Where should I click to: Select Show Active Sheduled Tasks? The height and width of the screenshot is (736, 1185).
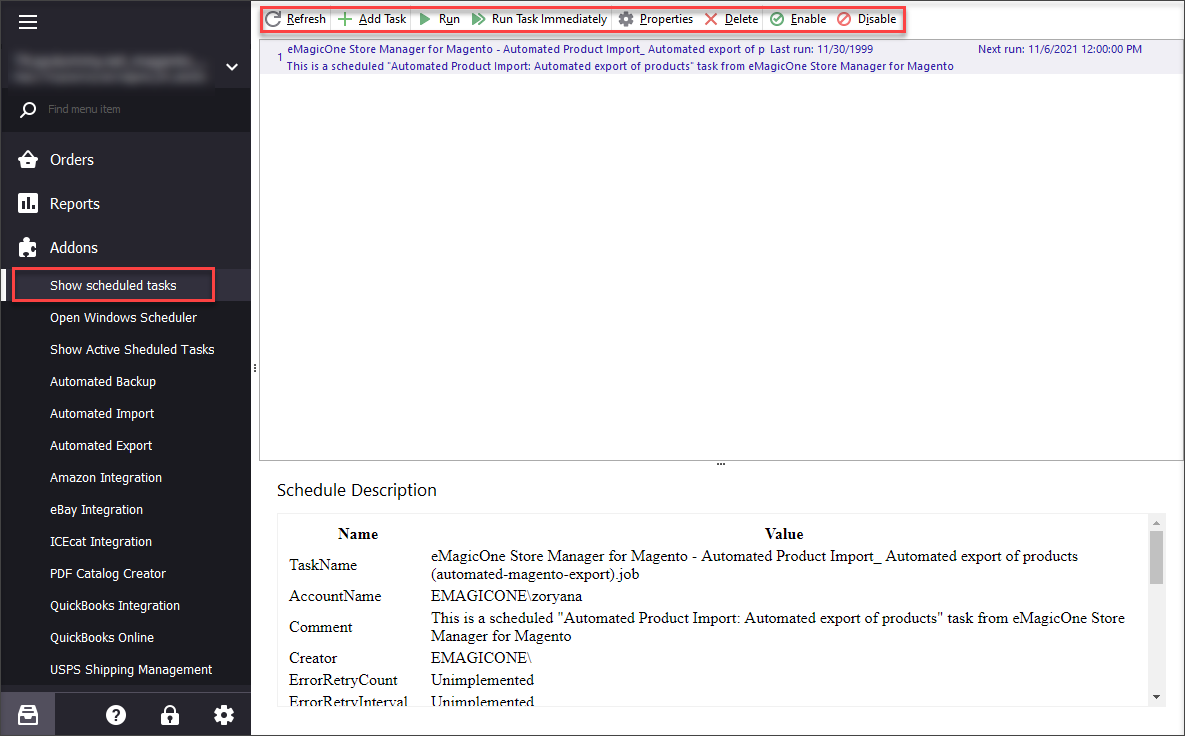click(132, 349)
